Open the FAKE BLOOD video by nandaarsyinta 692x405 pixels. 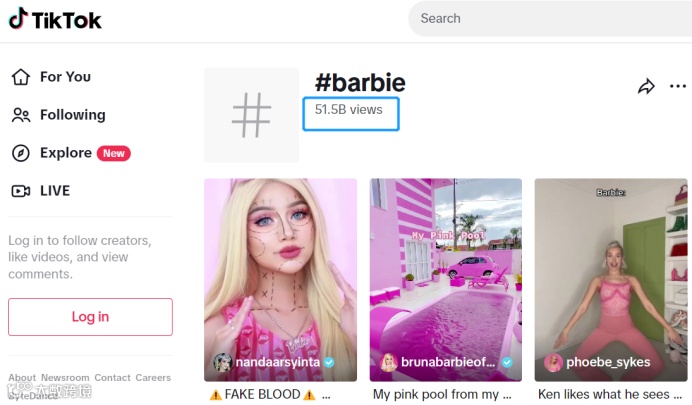tap(280, 280)
